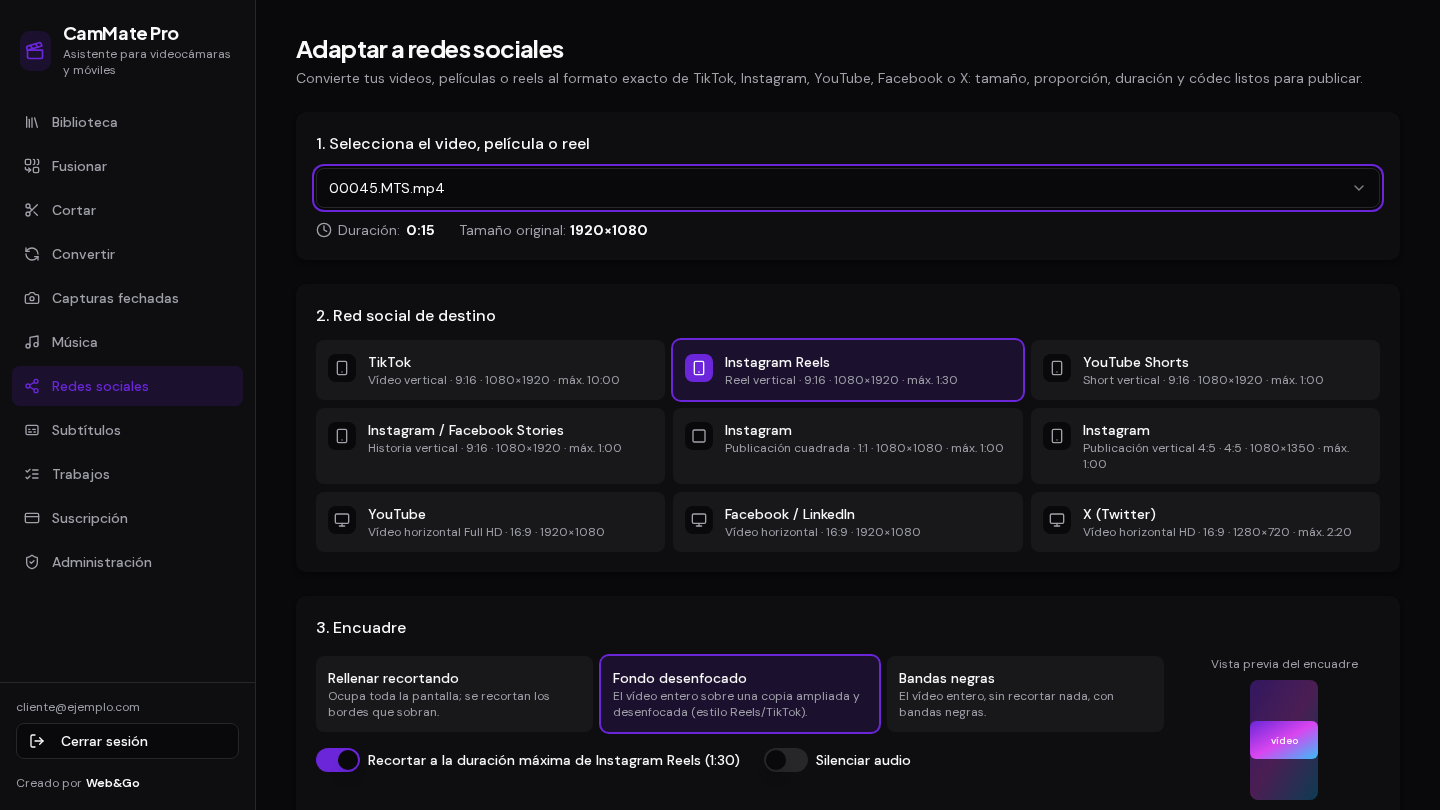Click the YouTube monitor icon
This screenshot has height=810, width=1440.
tap(342, 520)
